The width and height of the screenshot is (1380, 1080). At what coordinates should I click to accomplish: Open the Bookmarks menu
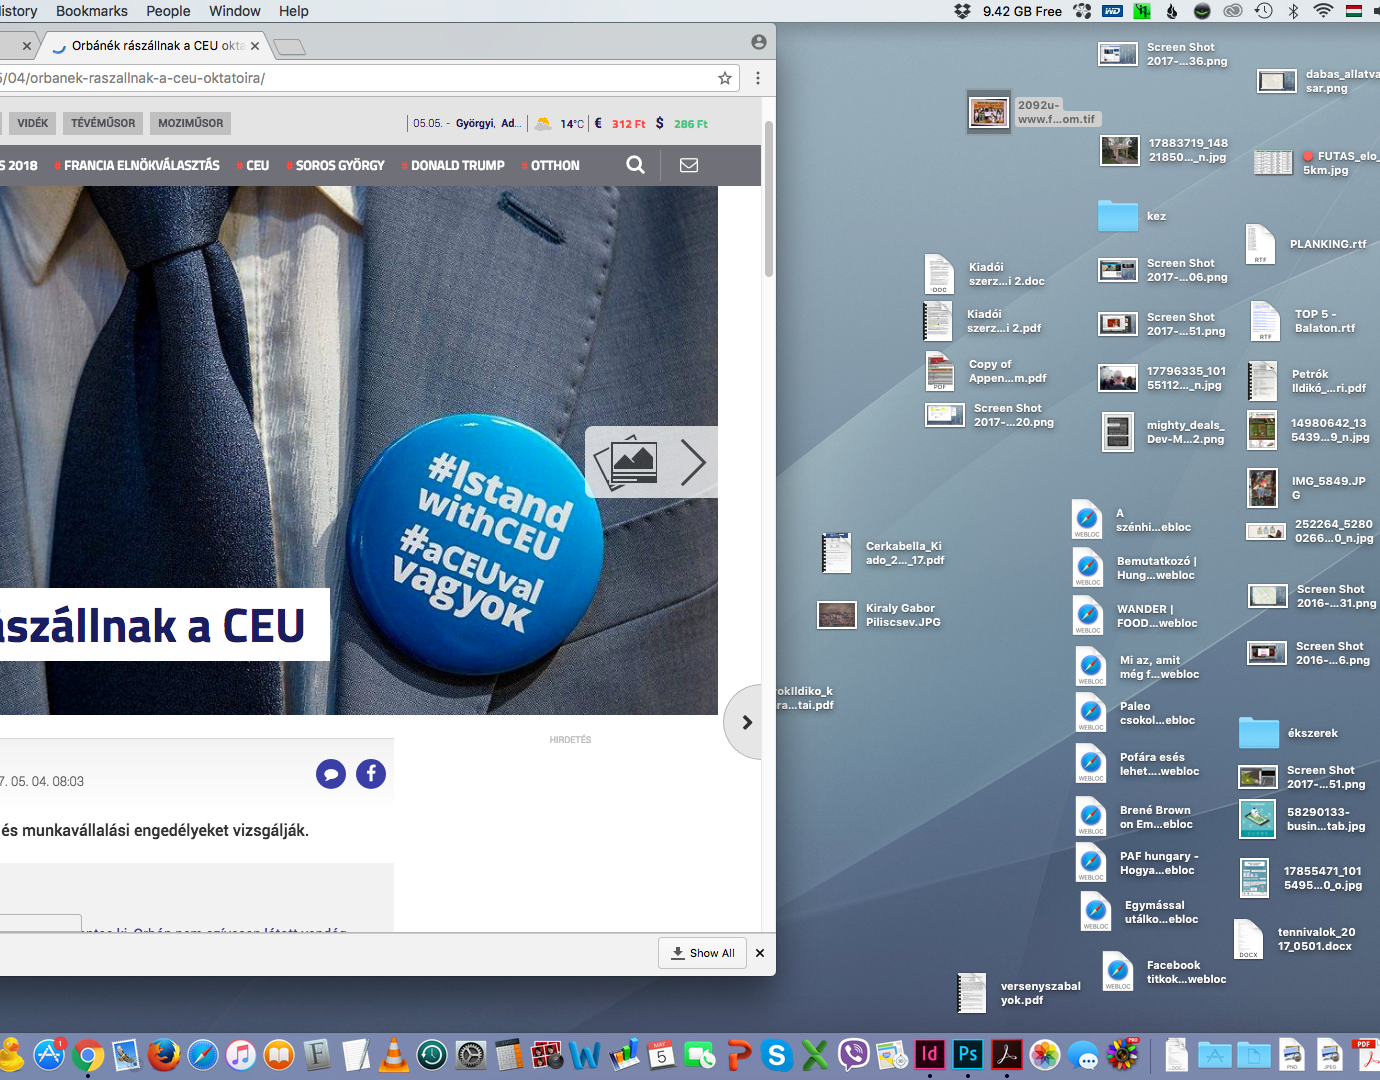(x=92, y=11)
